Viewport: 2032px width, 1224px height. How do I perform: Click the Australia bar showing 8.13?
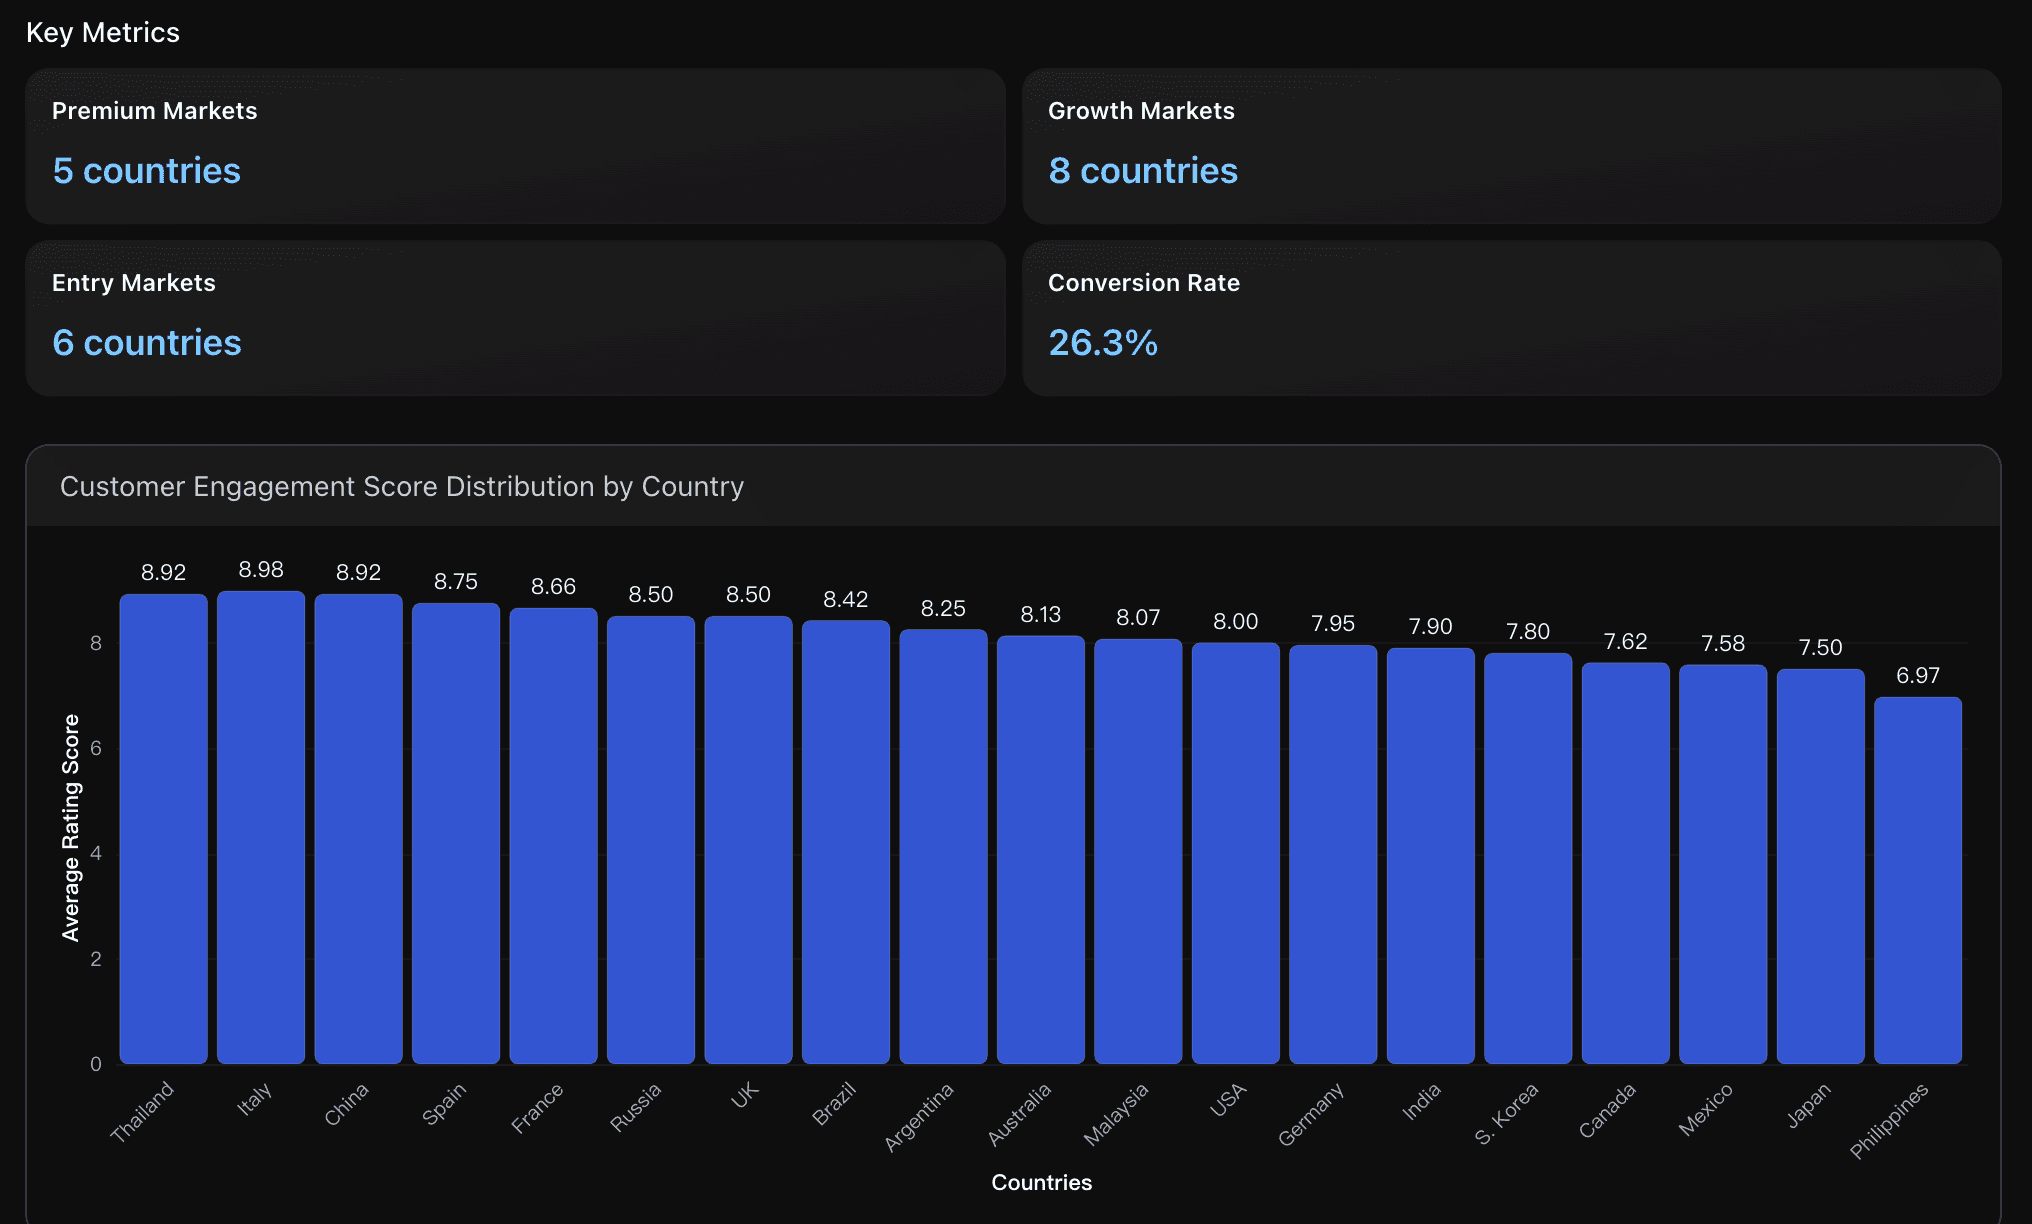pyautogui.click(x=1041, y=849)
